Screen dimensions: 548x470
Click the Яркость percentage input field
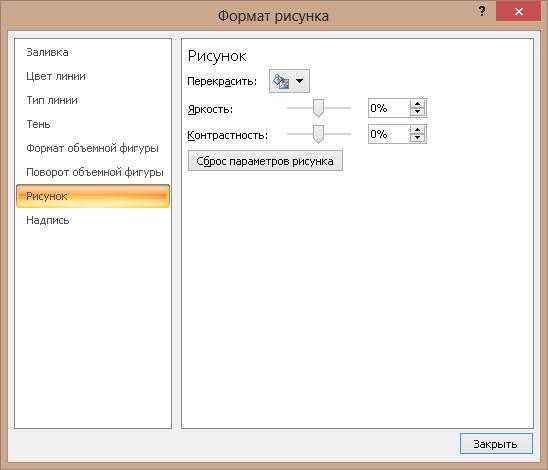[389, 108]
